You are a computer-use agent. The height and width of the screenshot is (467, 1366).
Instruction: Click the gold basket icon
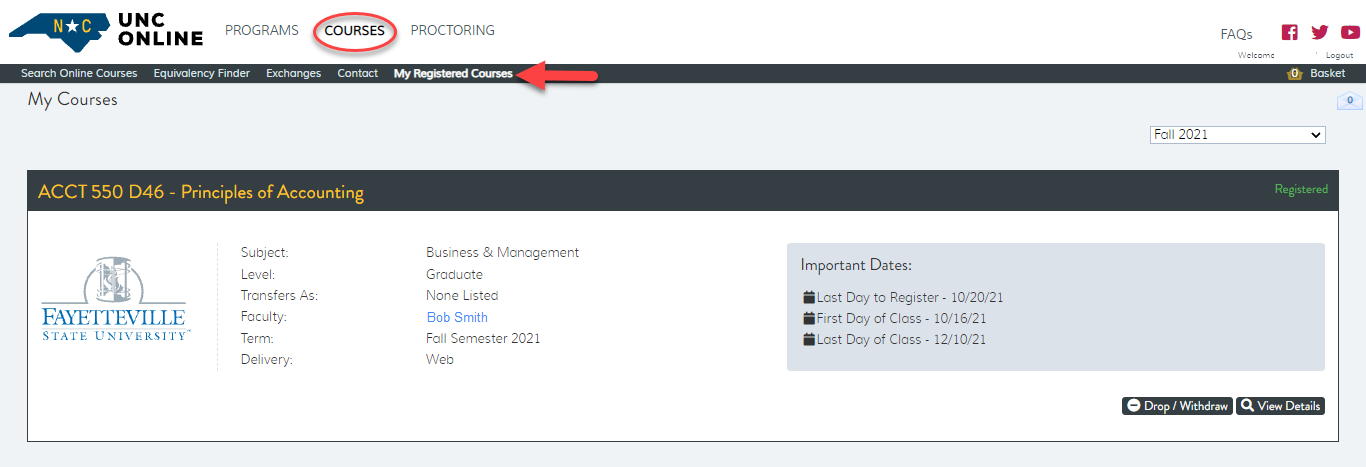click(1294, 74)
